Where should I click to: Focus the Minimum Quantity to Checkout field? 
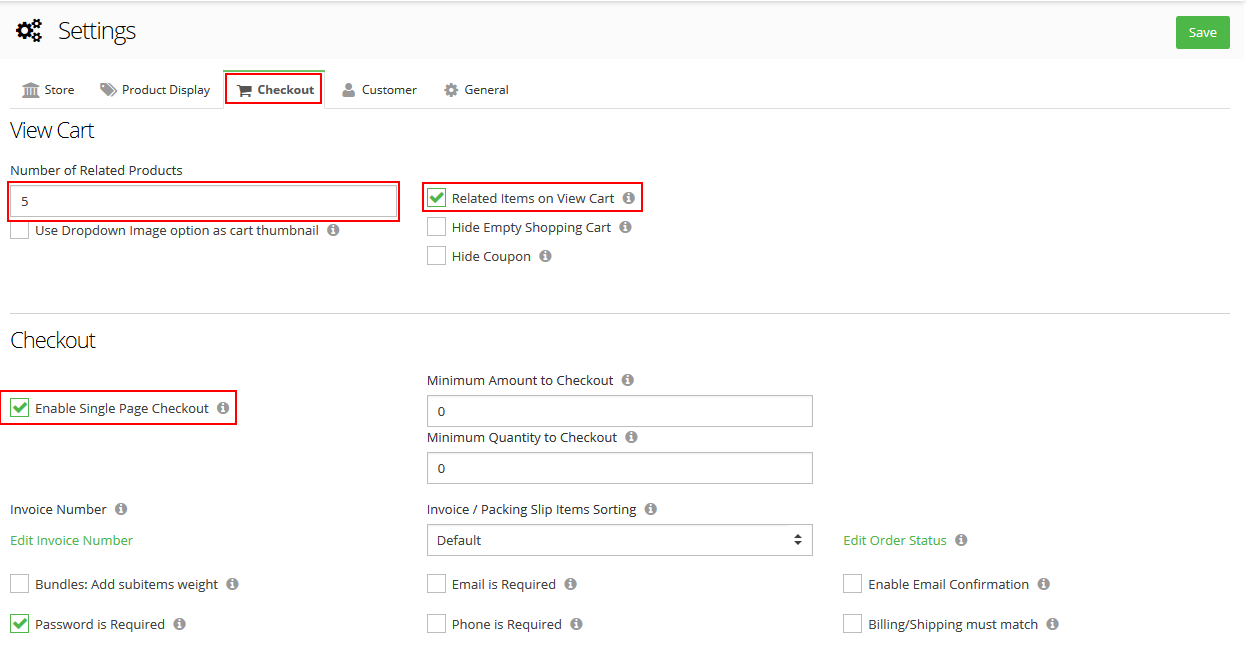619,468
